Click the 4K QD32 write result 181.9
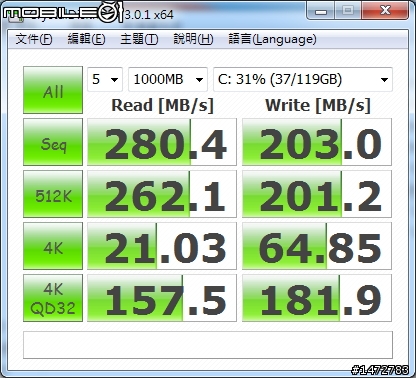This screenshot has height=378, width=416. pos(317,298)
